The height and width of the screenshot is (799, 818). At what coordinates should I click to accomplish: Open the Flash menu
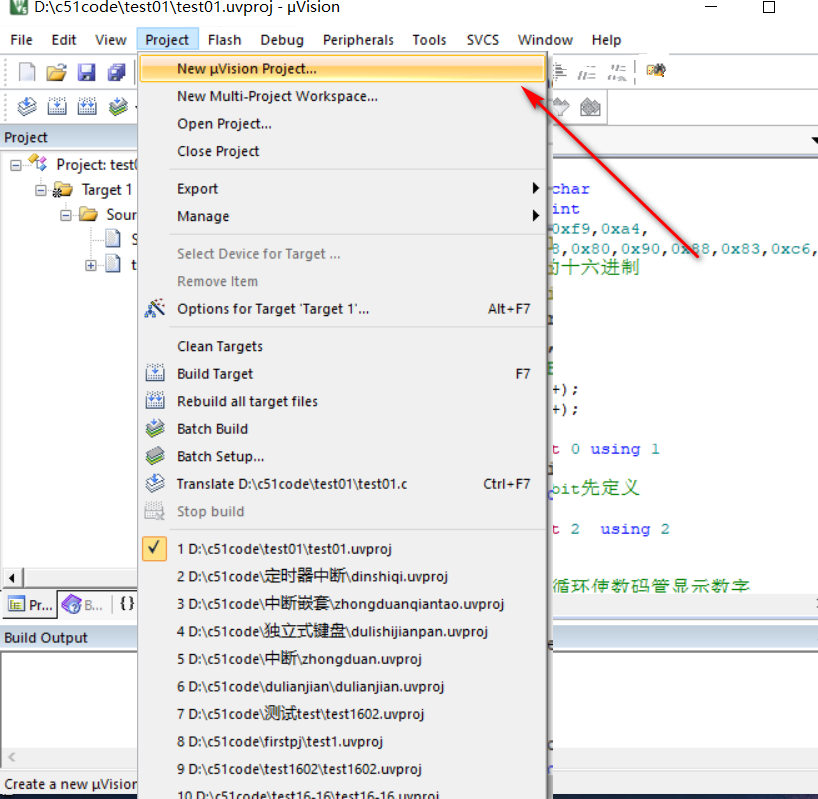tap(224, 40)
